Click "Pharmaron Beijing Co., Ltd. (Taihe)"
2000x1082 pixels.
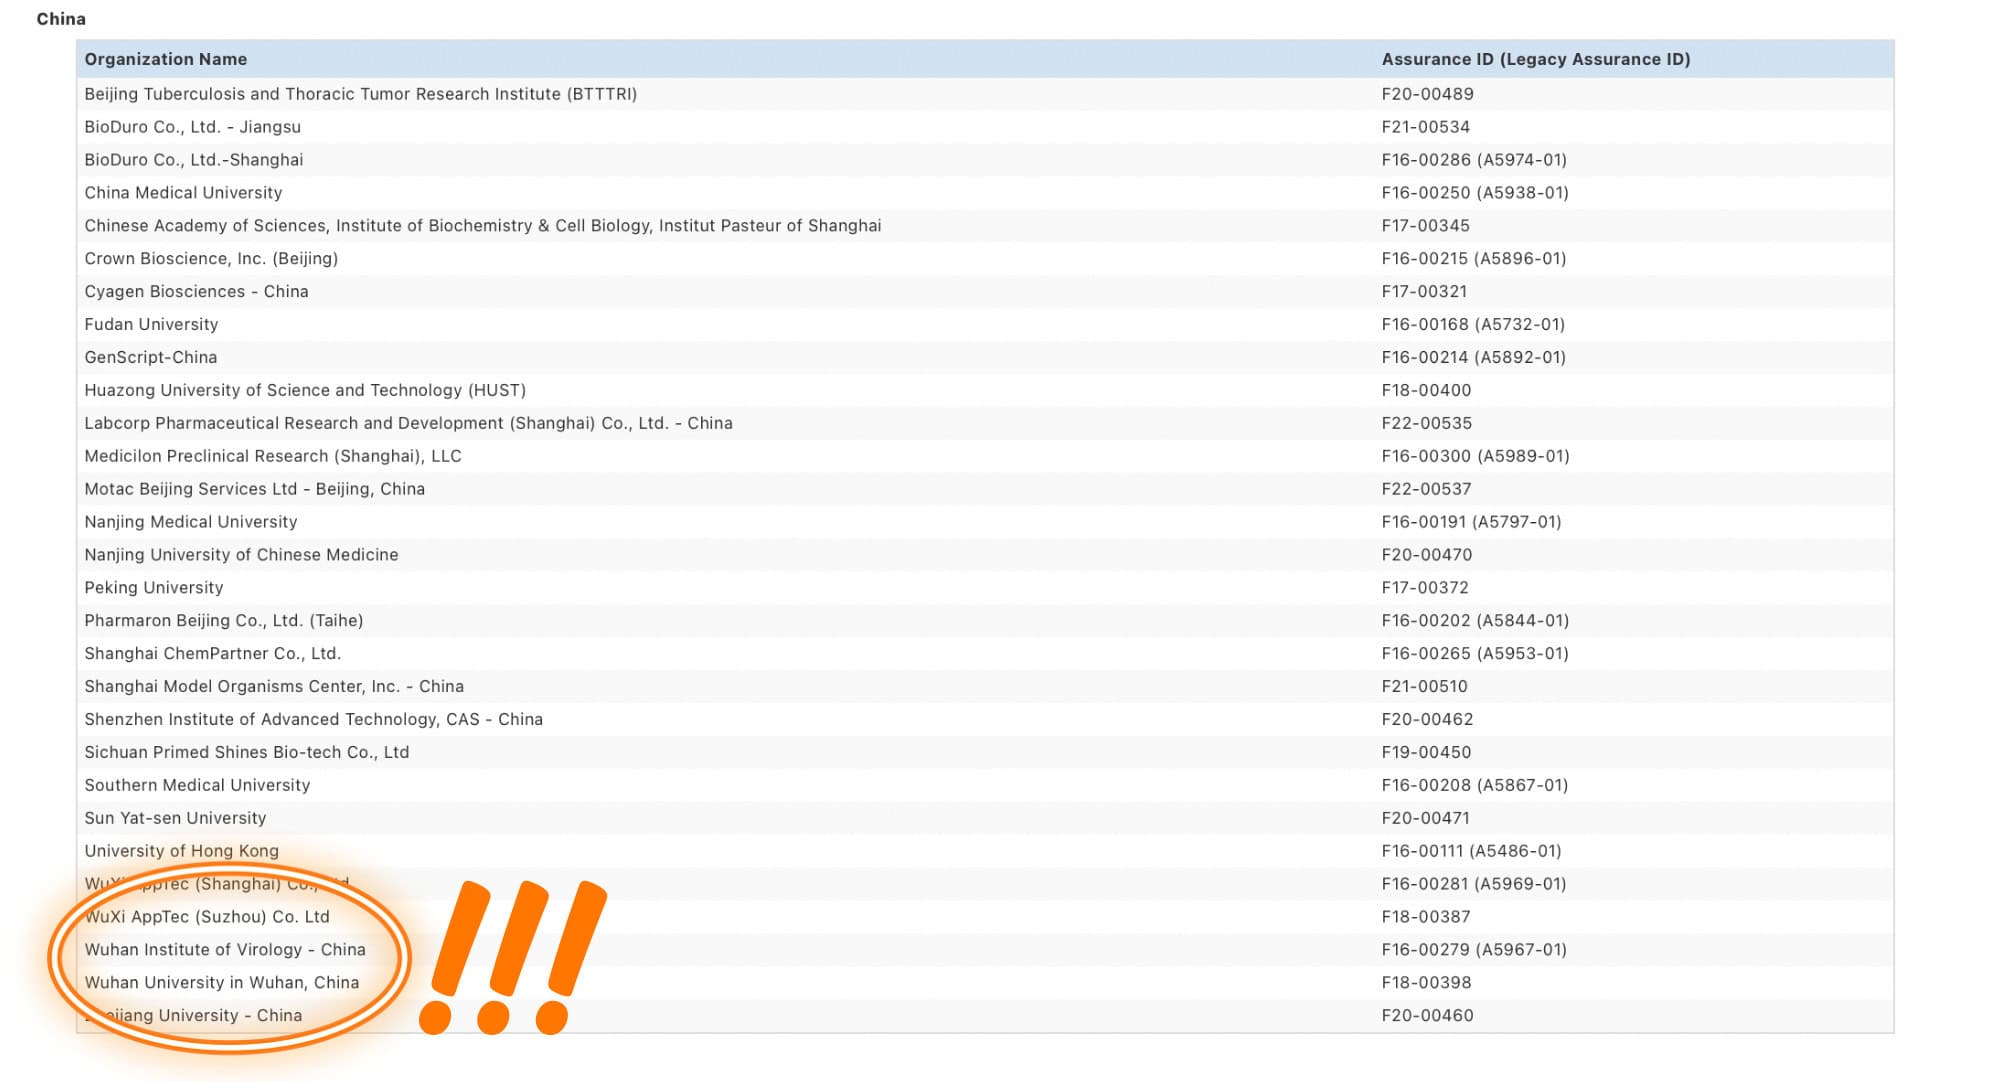224,622
